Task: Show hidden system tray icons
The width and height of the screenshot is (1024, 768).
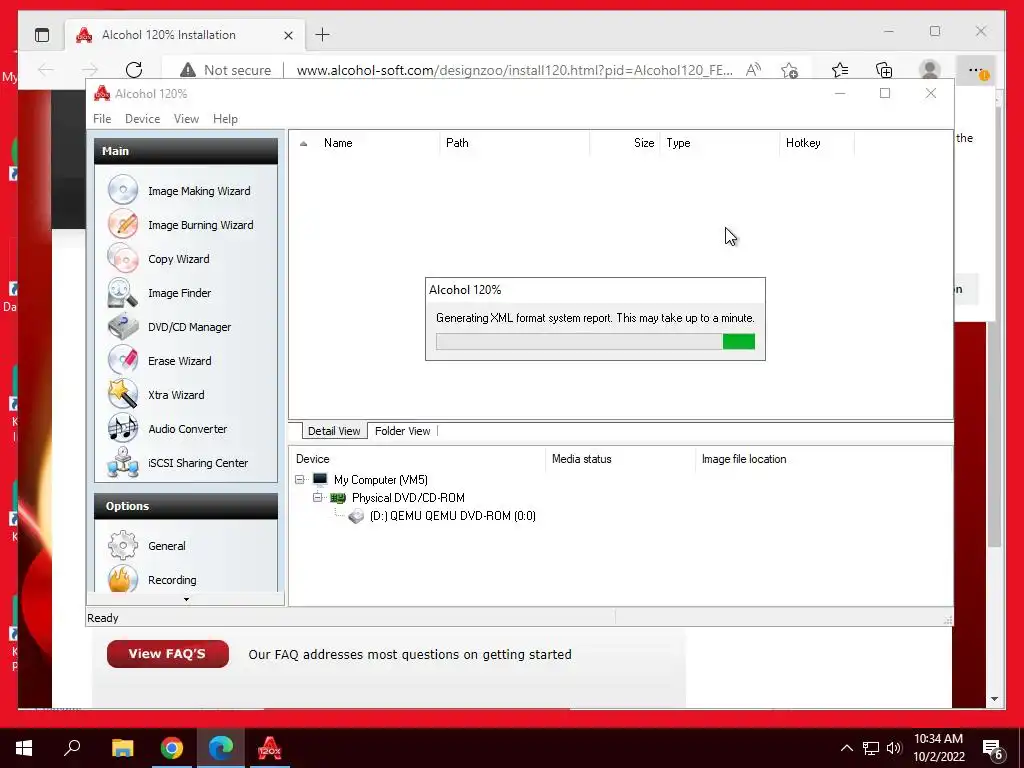Action: 846,748
